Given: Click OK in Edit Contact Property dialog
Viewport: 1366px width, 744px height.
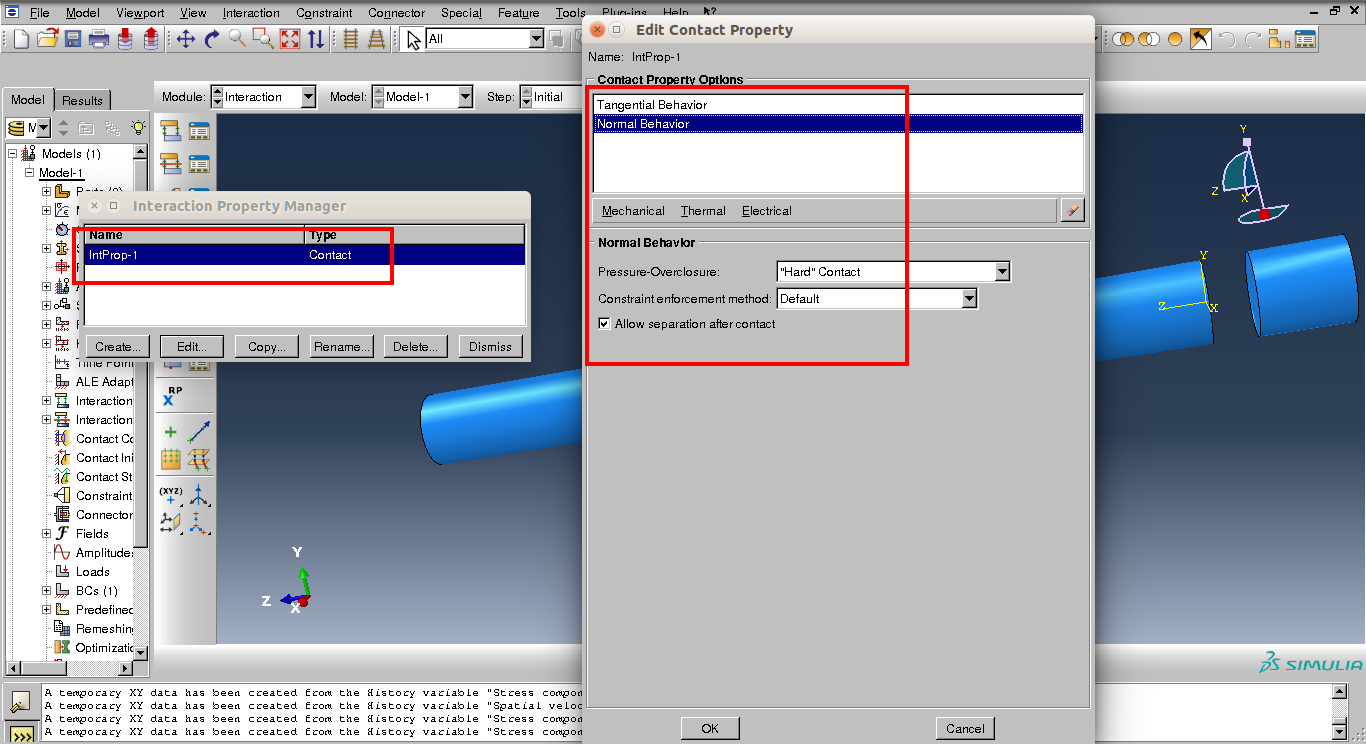Looking at the screenshot, I should point(710,728).
